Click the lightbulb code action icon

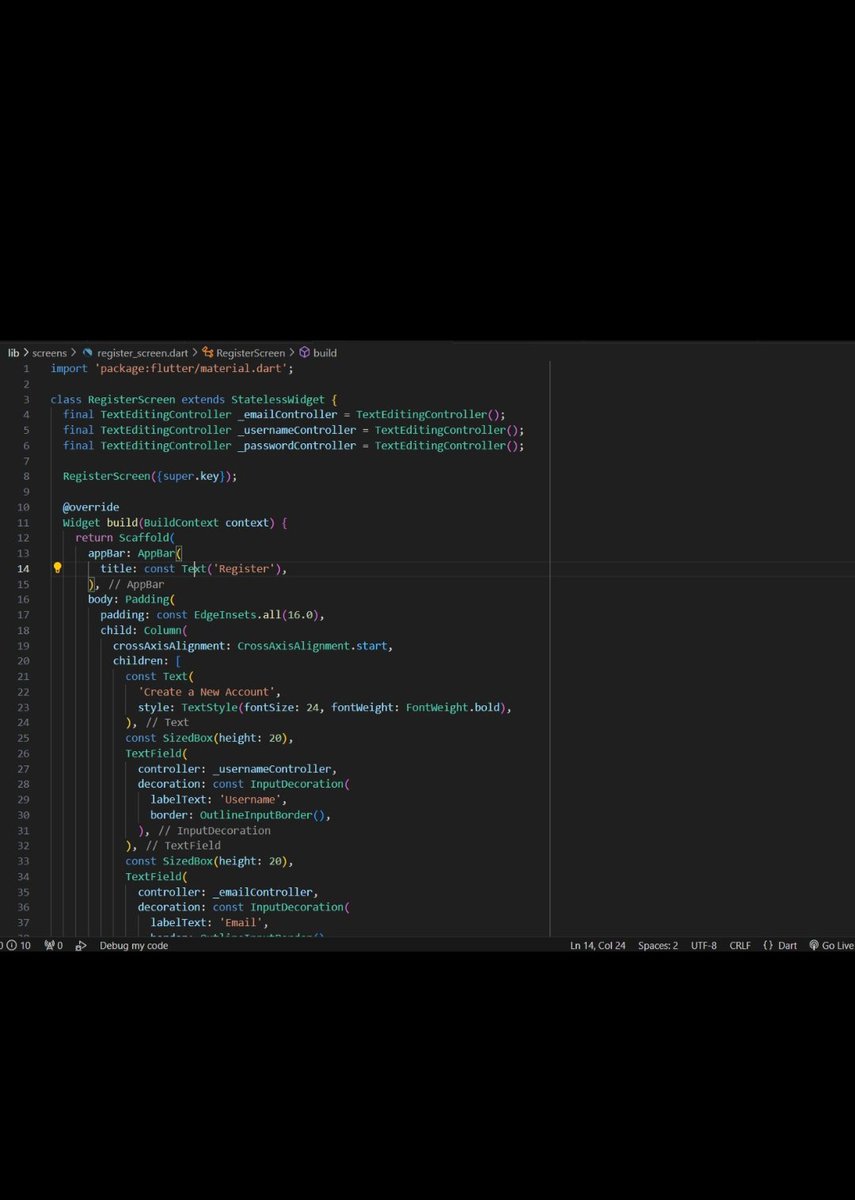(57, 568)
